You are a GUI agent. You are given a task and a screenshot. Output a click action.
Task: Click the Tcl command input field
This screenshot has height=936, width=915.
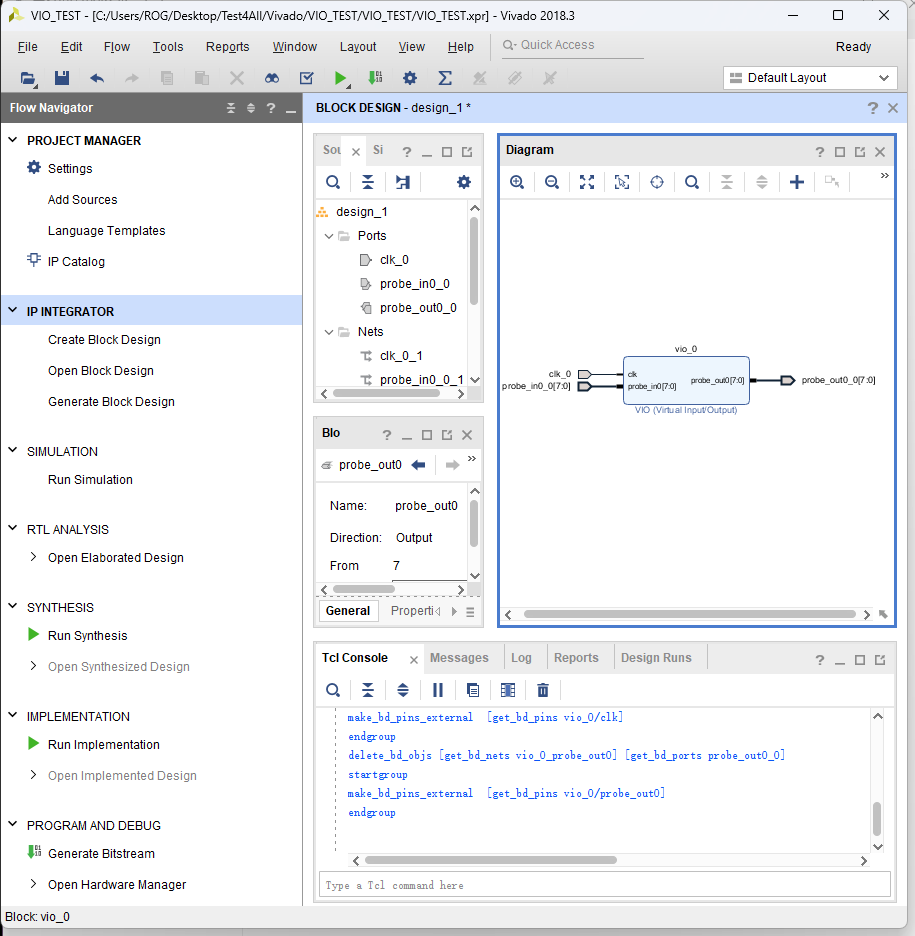coord(605,885)
